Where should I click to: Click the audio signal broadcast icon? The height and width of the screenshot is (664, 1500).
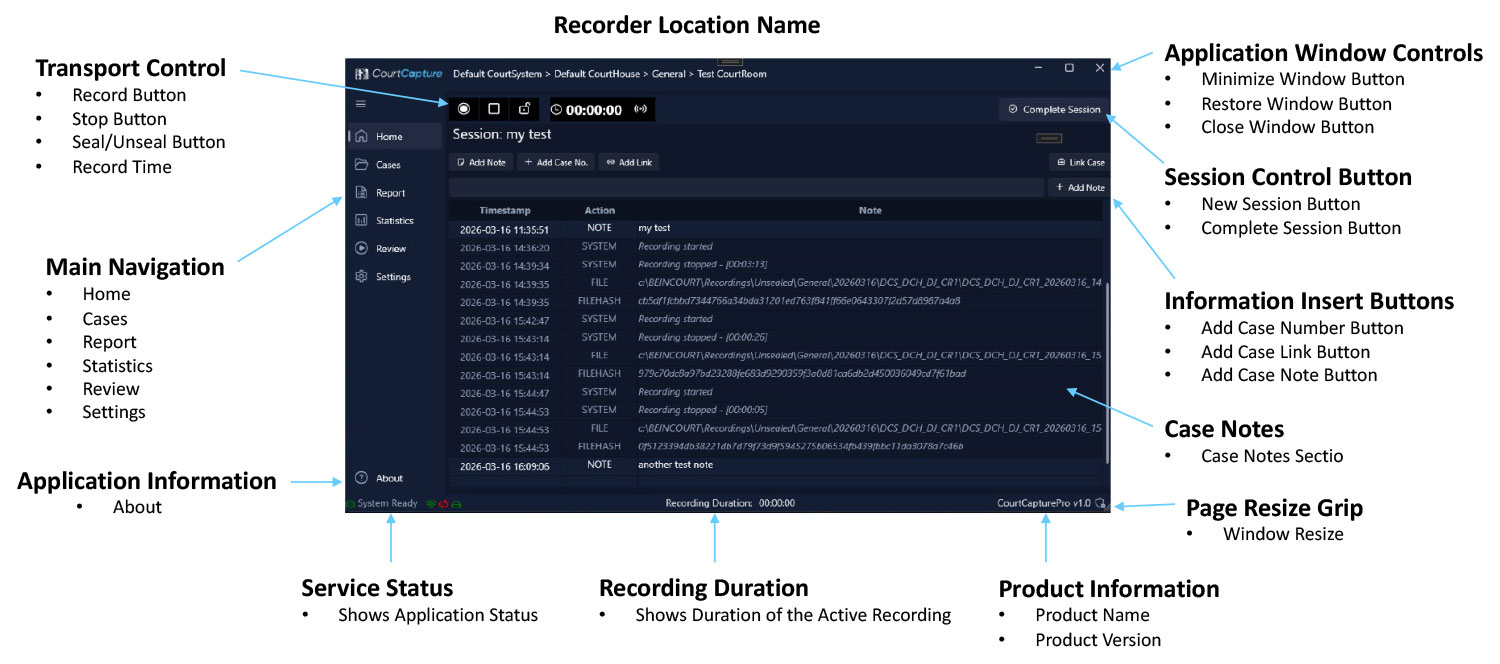640,109
